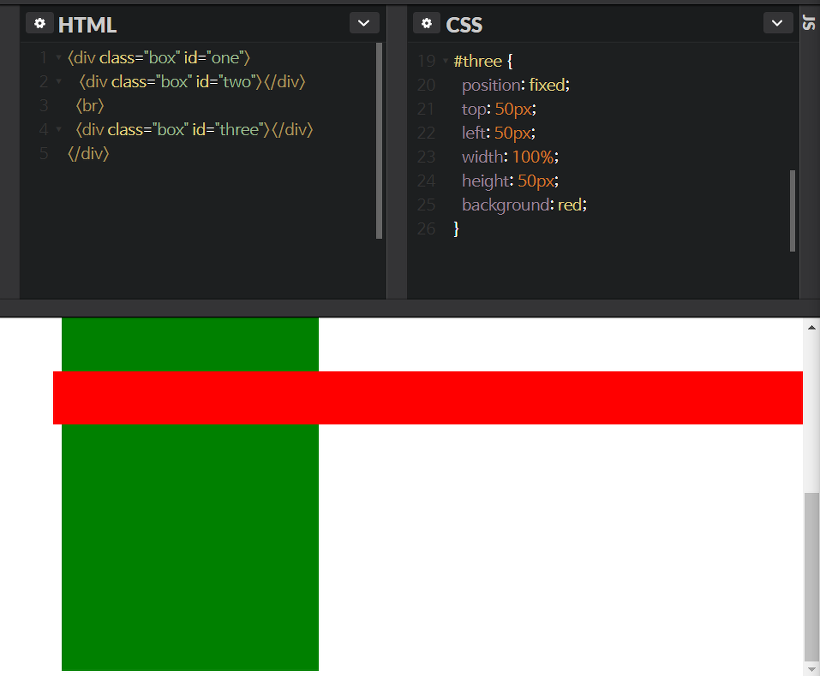Image resolution: width=820 pixels, height=676 pixels.
Task: Click the preview pane scrollbar thumb
Action: 811,577
